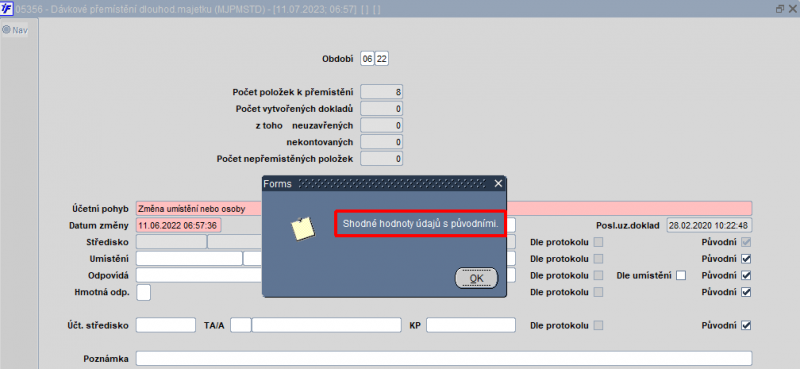Click the first Umístění input field
Image resolution: width=800 pixels, height=369 pixels.
(189, 258)
